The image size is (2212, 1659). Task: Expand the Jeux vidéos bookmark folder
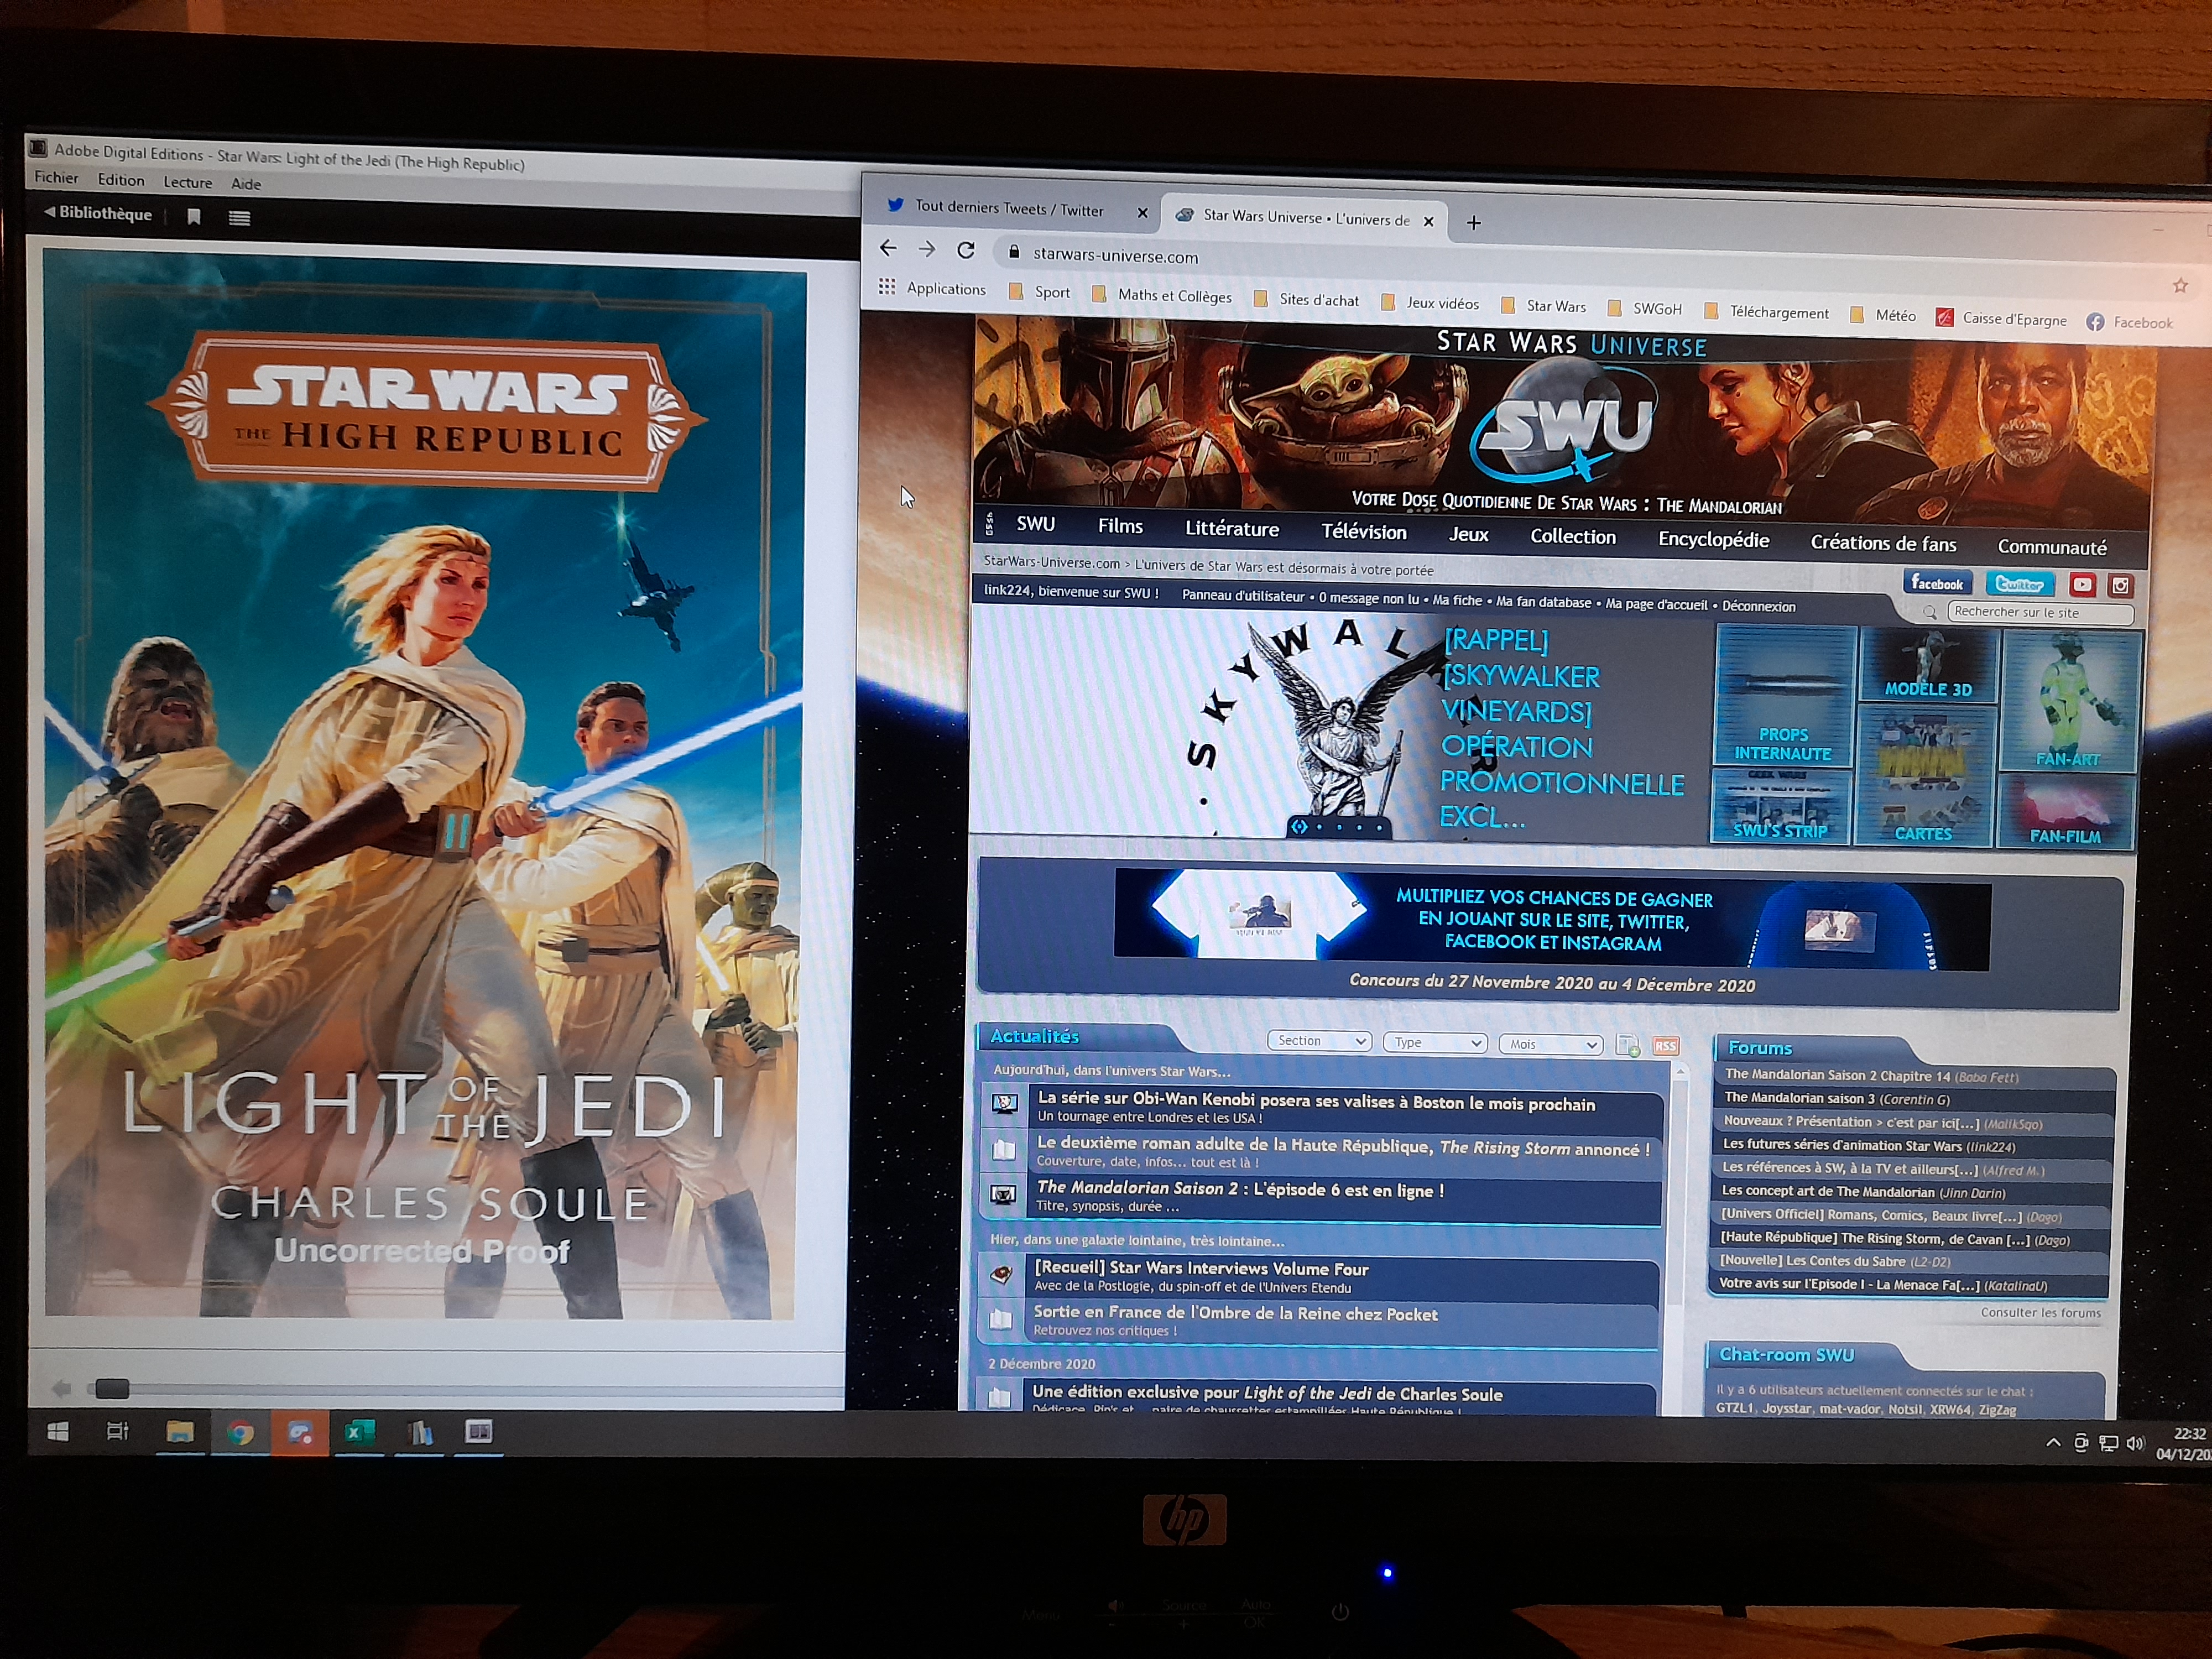[1430, 303]
